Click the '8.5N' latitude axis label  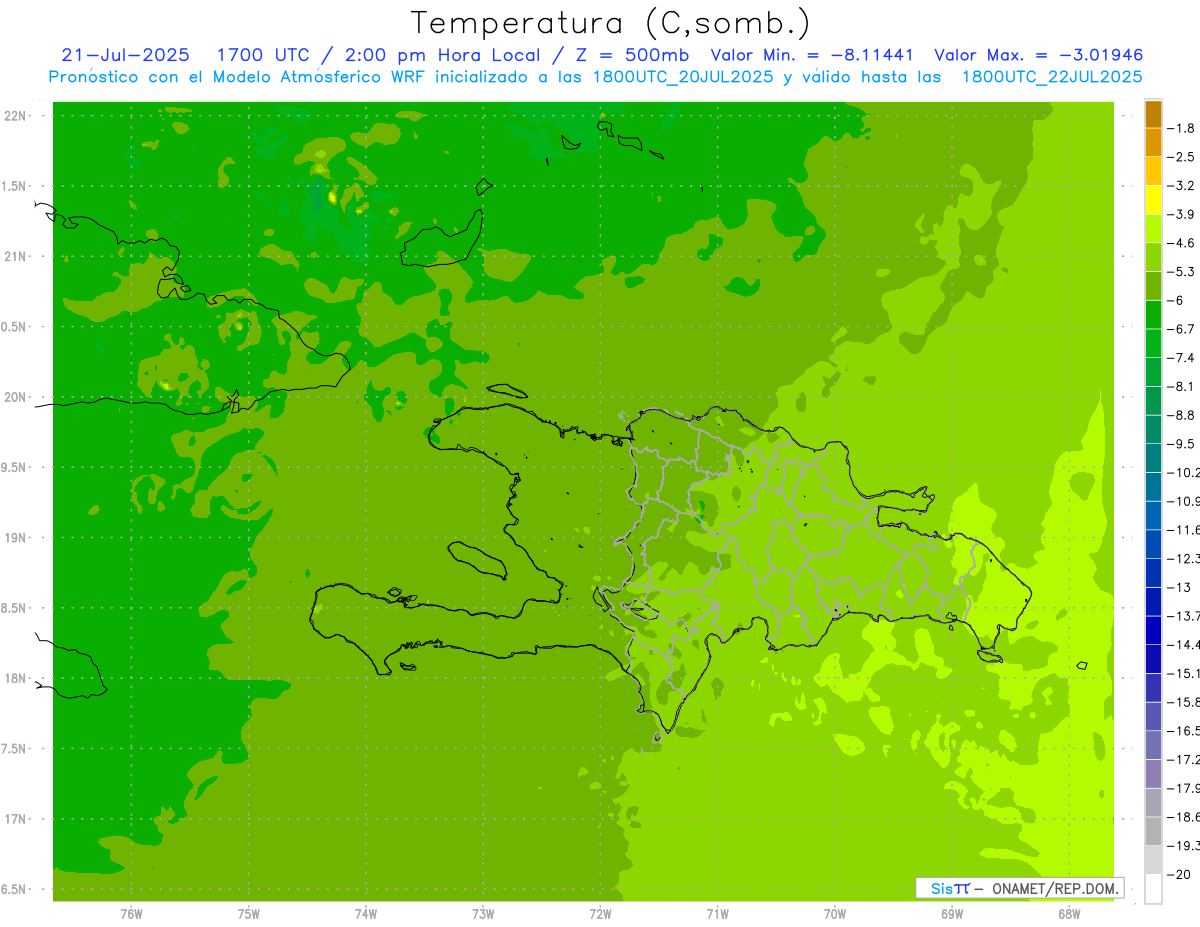(x=15, y=608)
